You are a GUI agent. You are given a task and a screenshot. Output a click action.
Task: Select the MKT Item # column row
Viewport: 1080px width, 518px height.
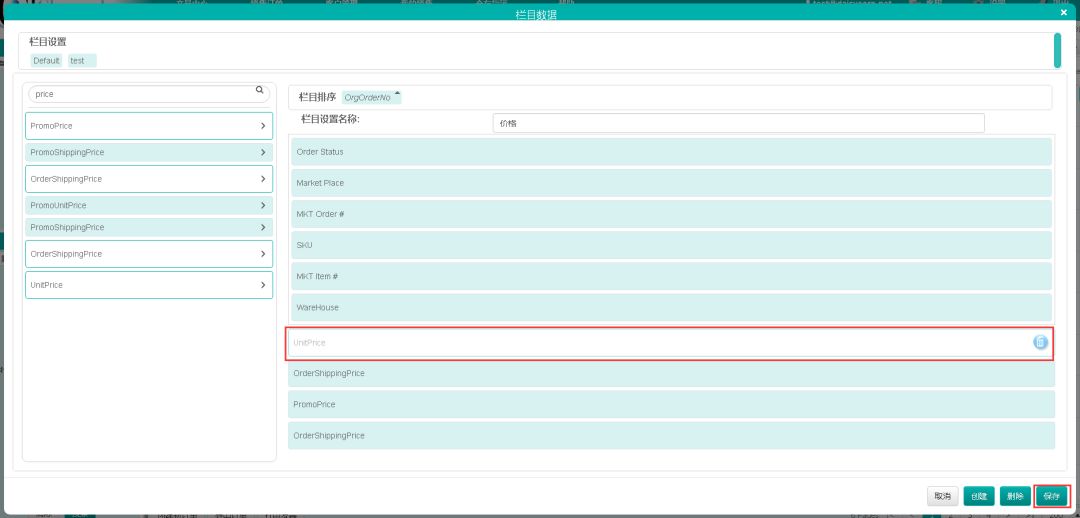[671, 276]
